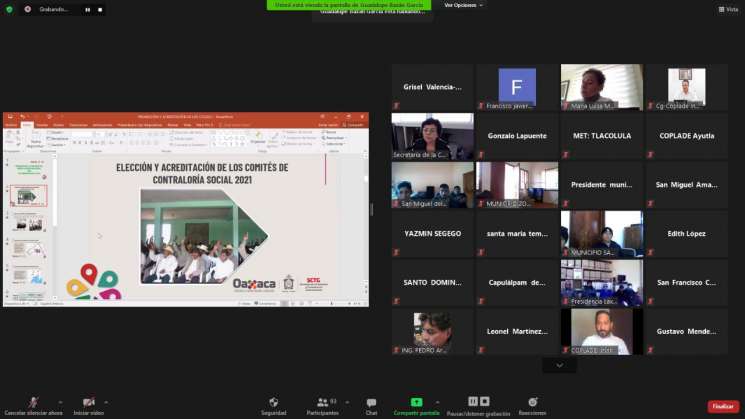The image size is (745, 419).
Task: Open the Chat panel
Action: pos(371,403)
